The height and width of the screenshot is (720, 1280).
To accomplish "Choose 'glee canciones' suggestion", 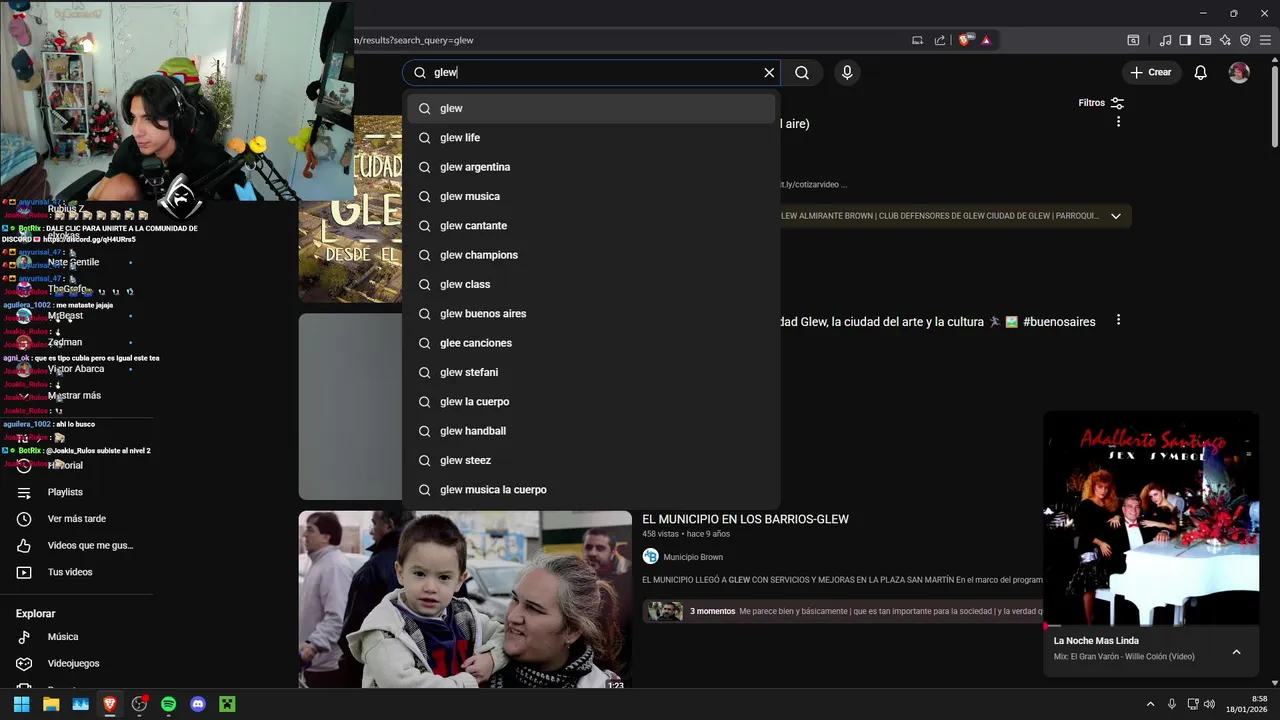I will (591, 343).
